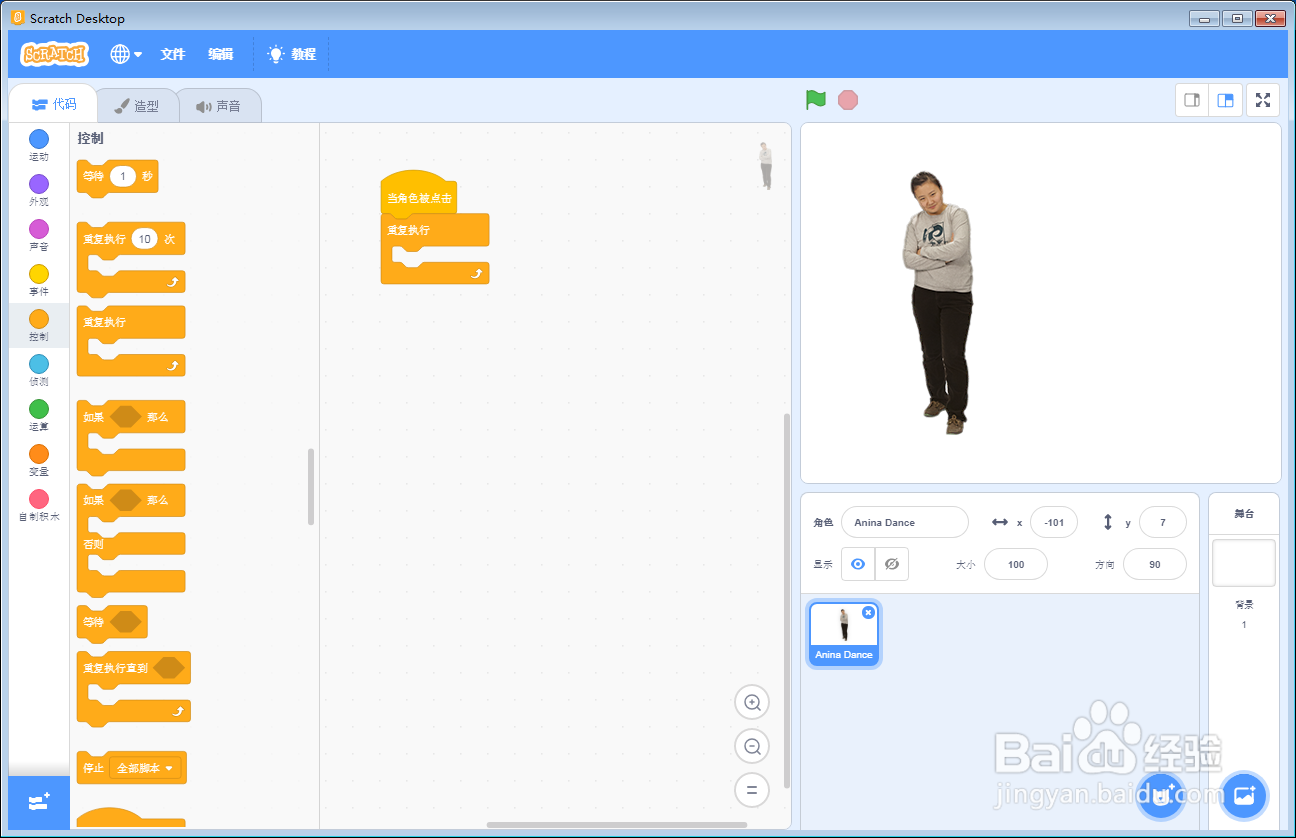Image resolution: width=1296 pixels, height=838 pixels.
Task: Click the block palette vertical scrollbar
Action: 311,486
